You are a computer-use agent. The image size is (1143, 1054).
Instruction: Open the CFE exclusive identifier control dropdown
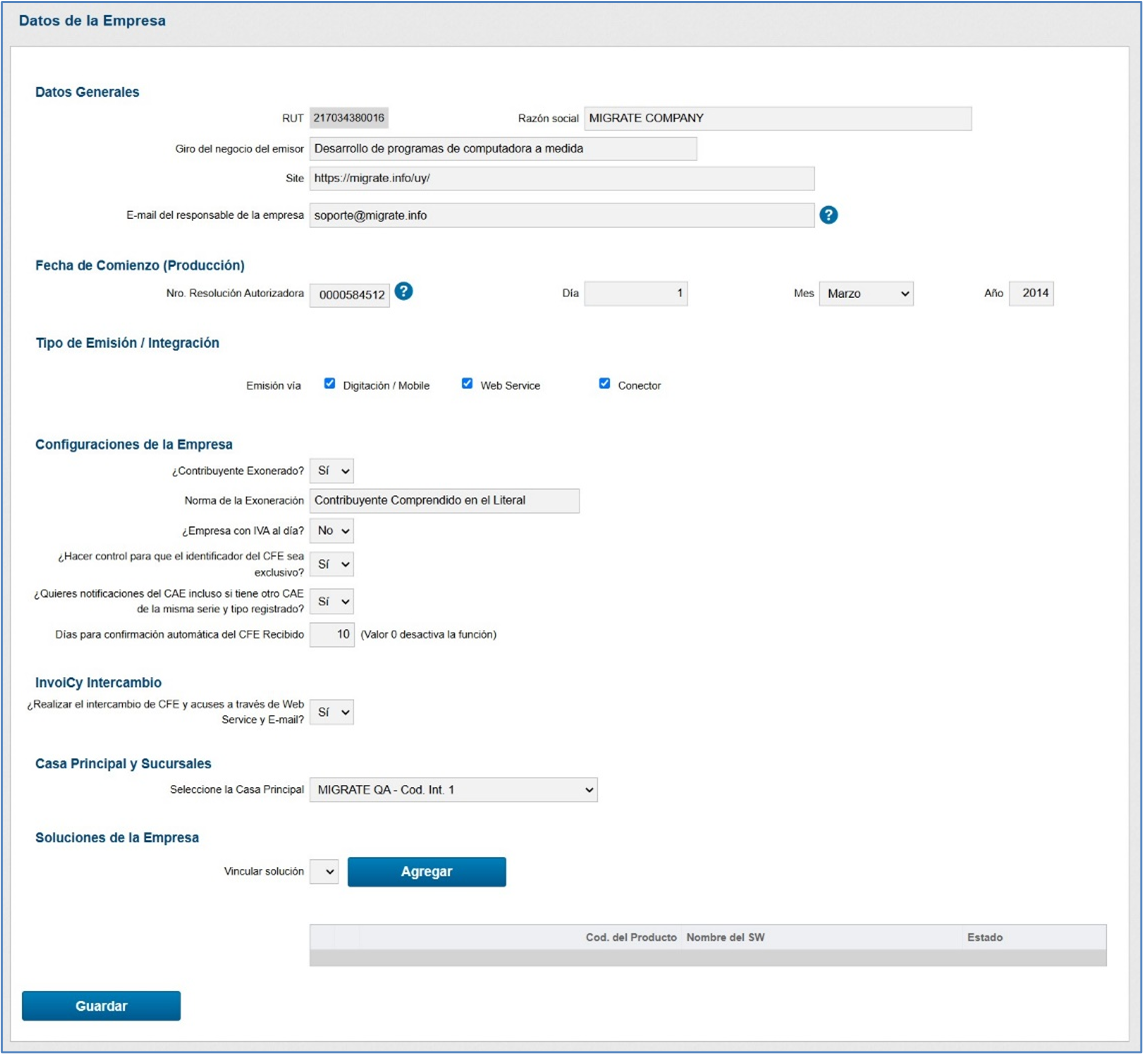pyautogui.click(x=332, y=565)
